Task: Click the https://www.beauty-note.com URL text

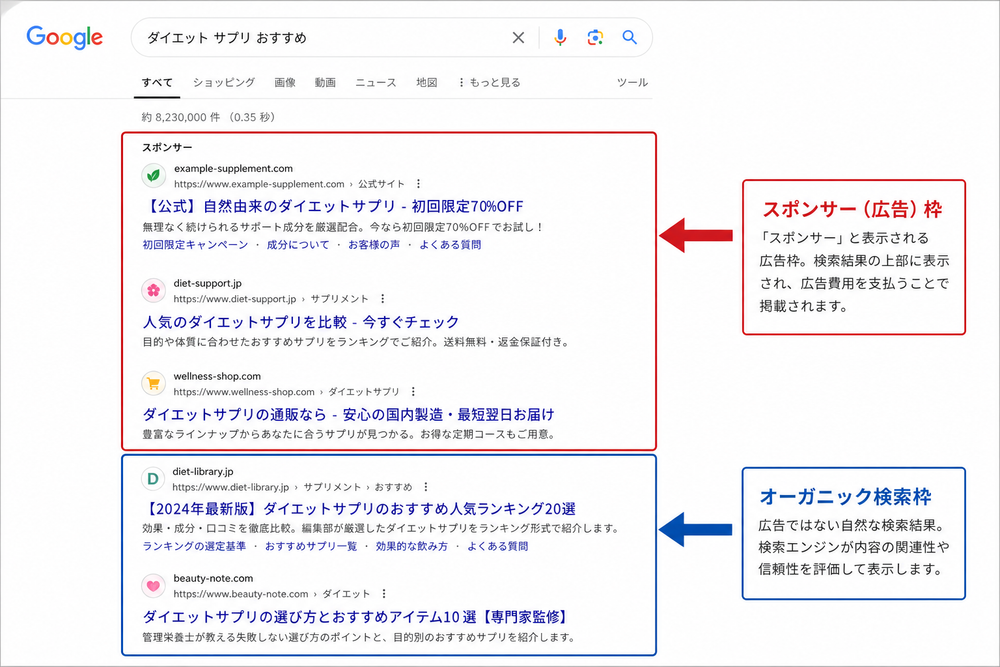Action: click(x=241, y=594)
